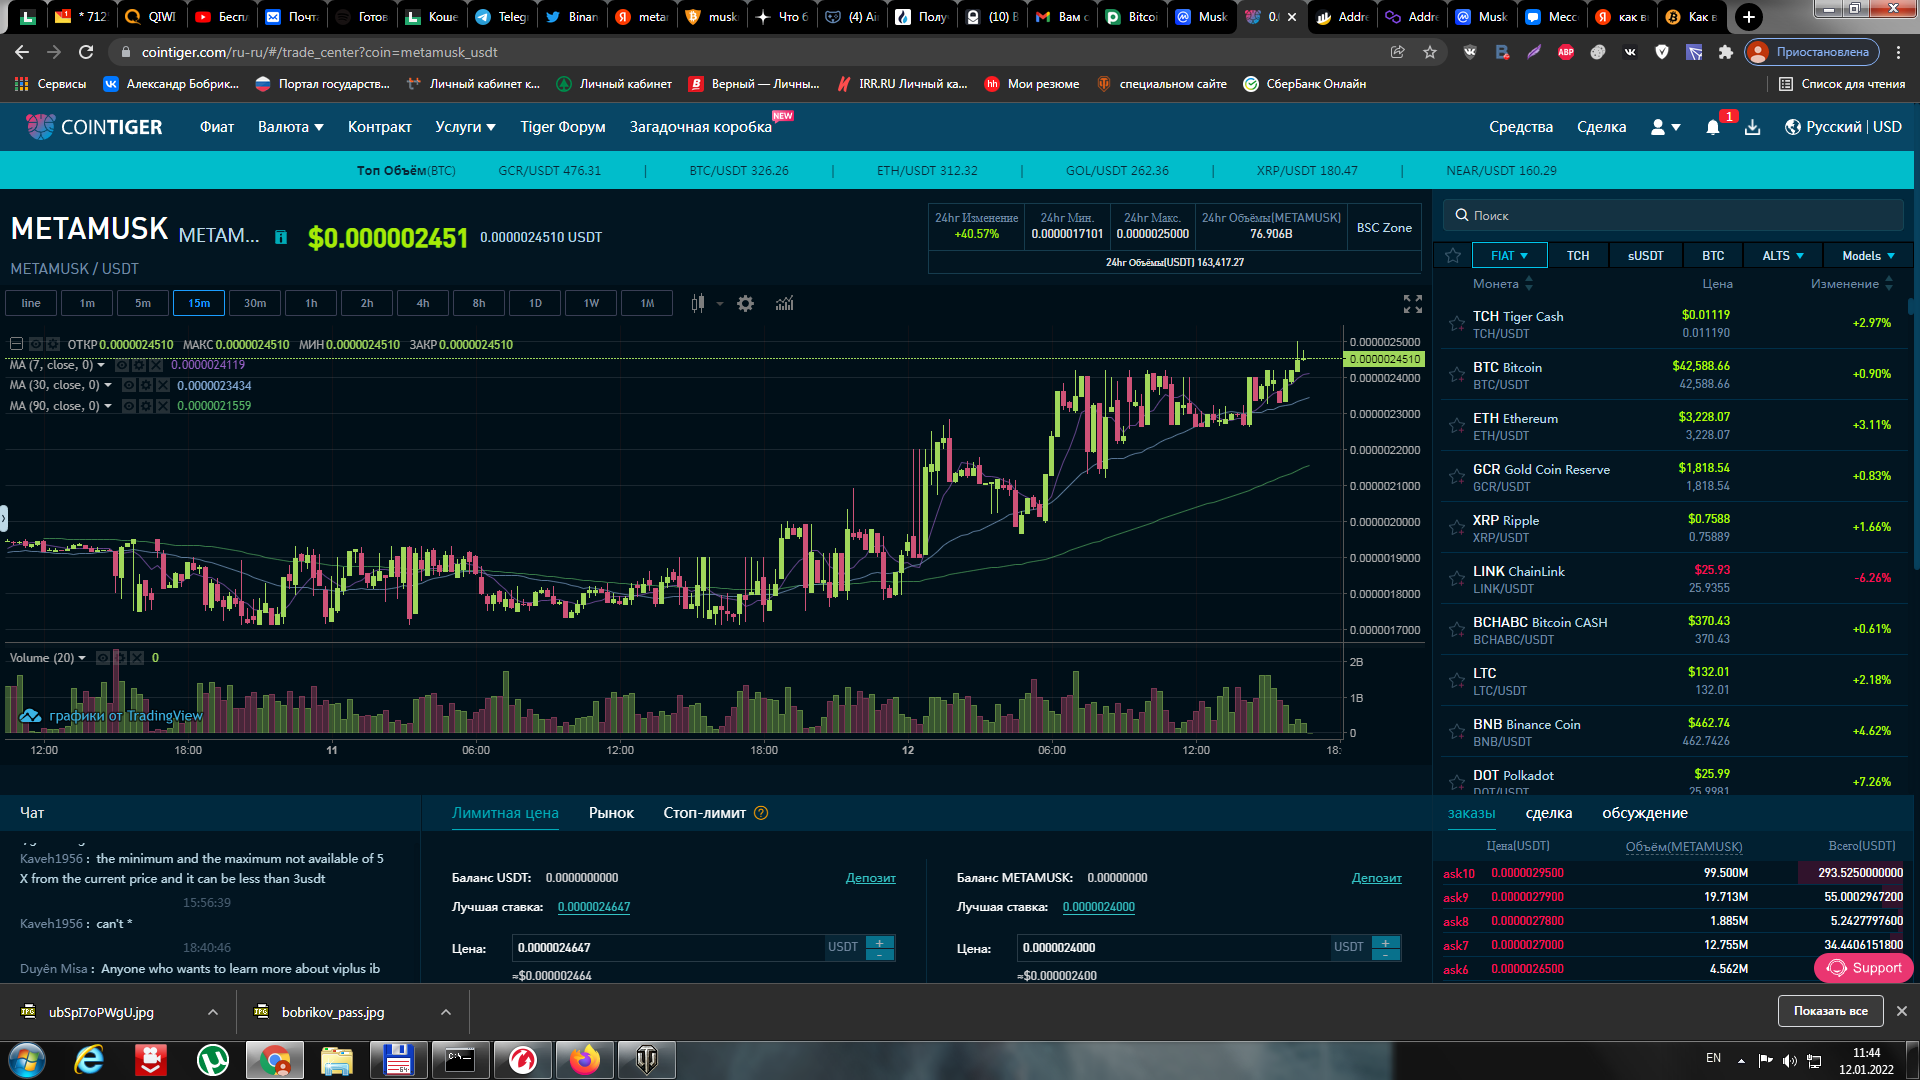1920x1080 pixels.
Task: Favorite the BTC Bitcoin pair
Action: tap(1456, 374)
